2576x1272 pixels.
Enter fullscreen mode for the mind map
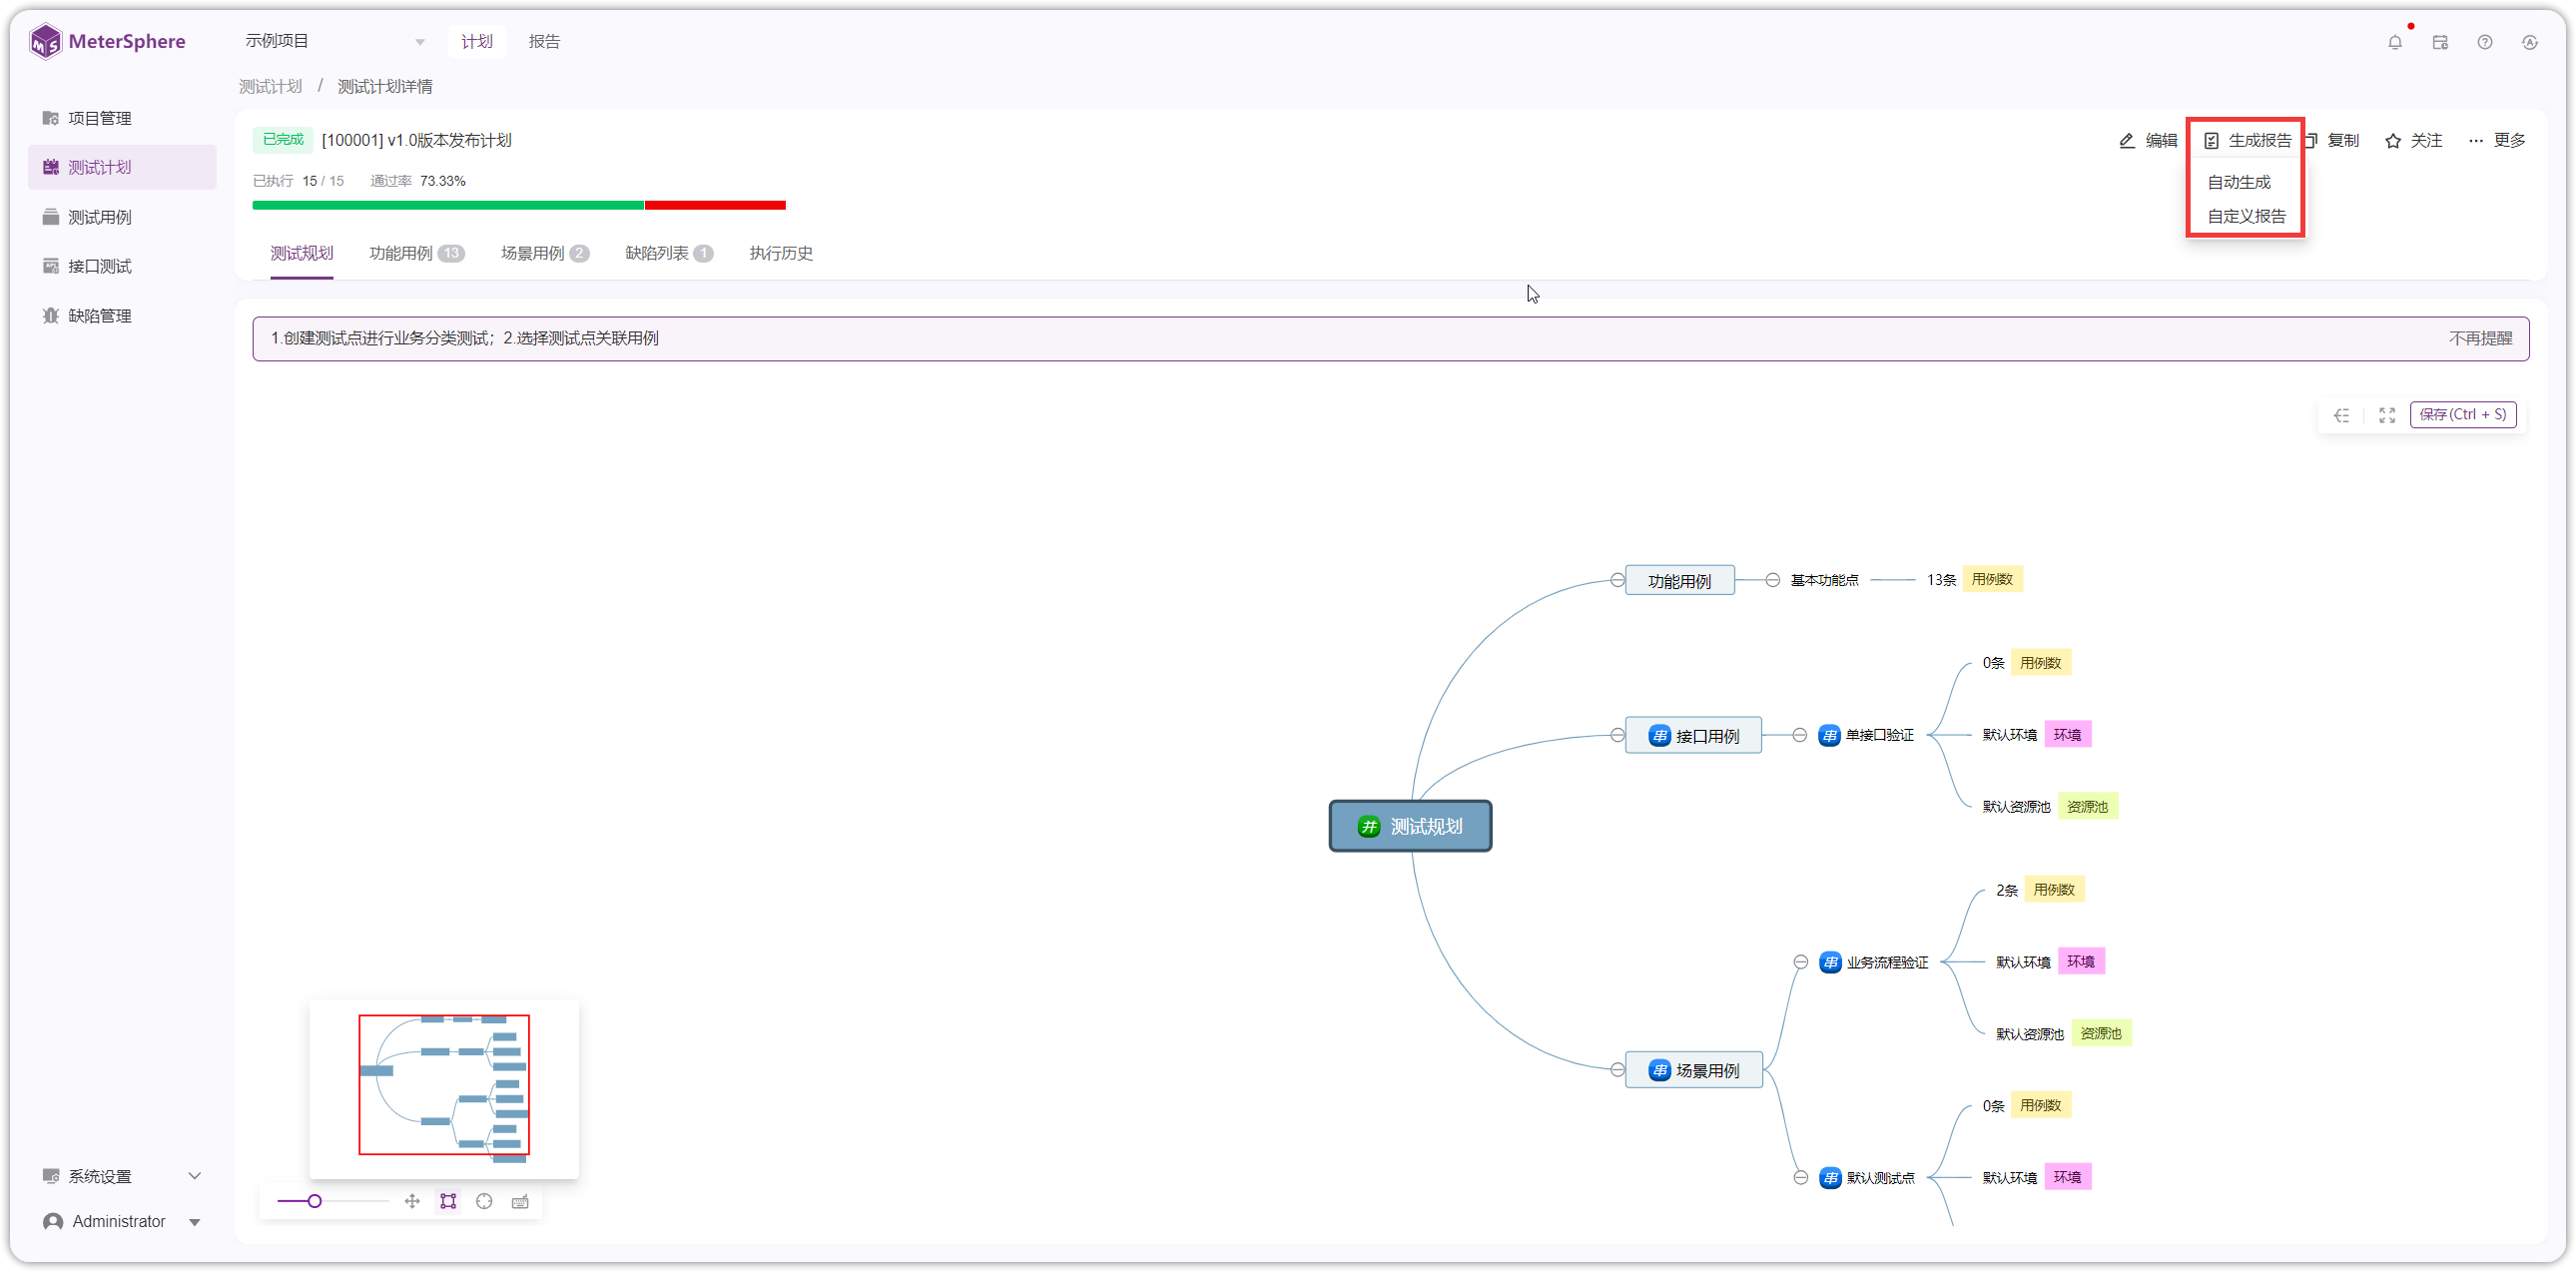2387,415
